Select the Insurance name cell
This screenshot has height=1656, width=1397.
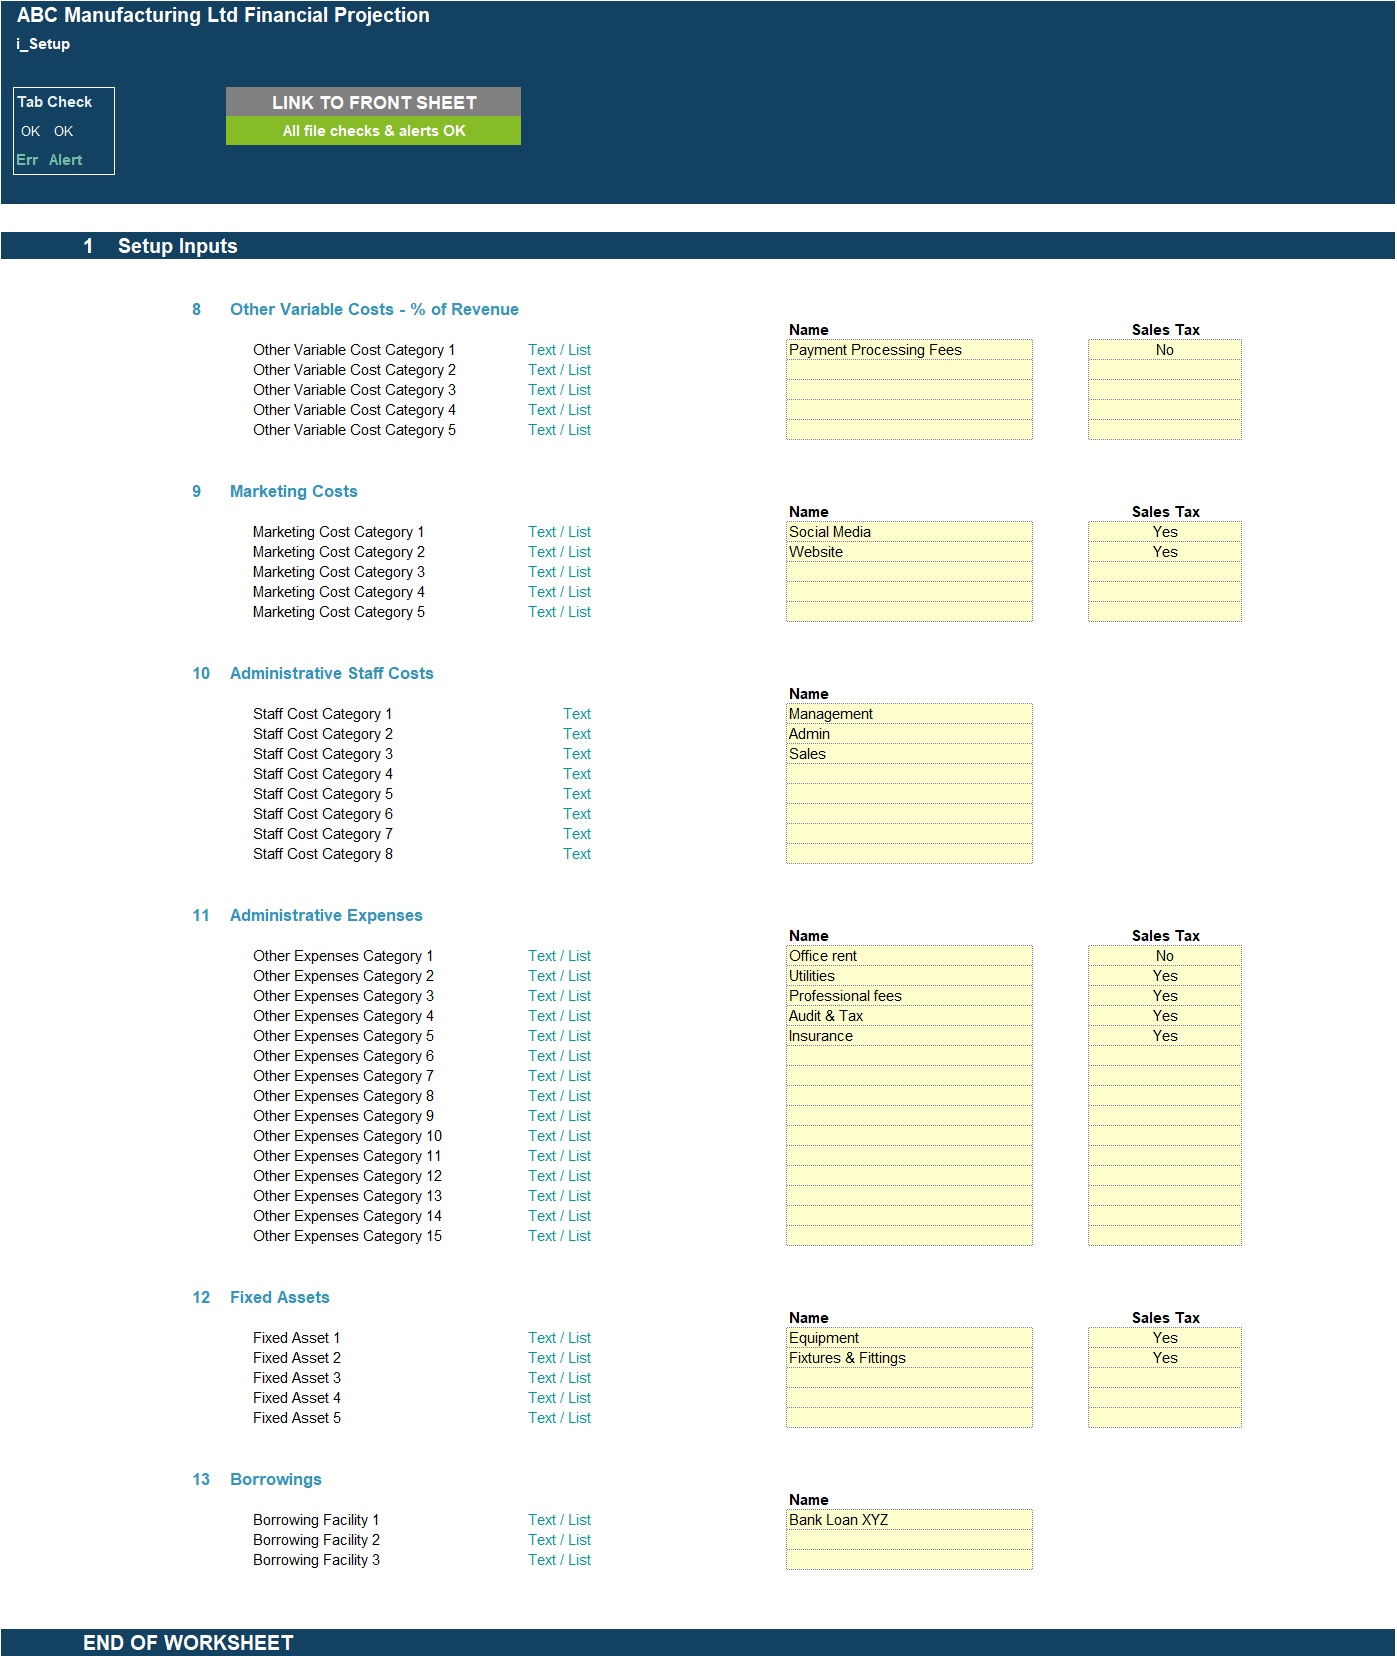click(x=909, y=1036)
